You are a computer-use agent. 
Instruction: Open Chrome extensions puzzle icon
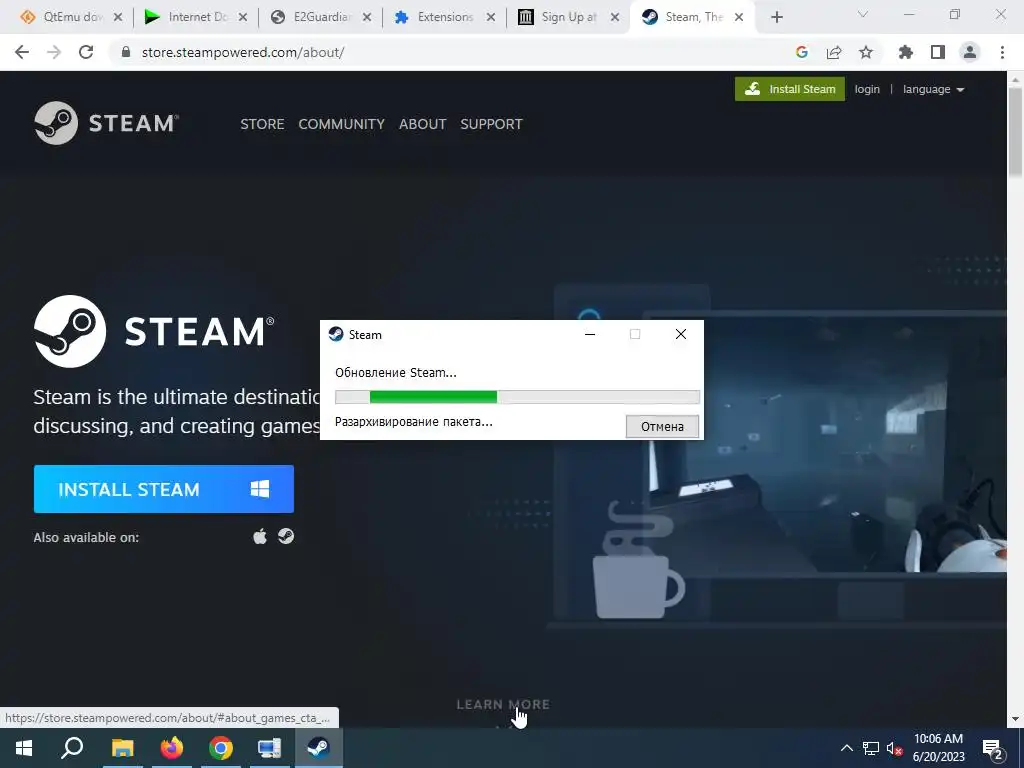906,52
